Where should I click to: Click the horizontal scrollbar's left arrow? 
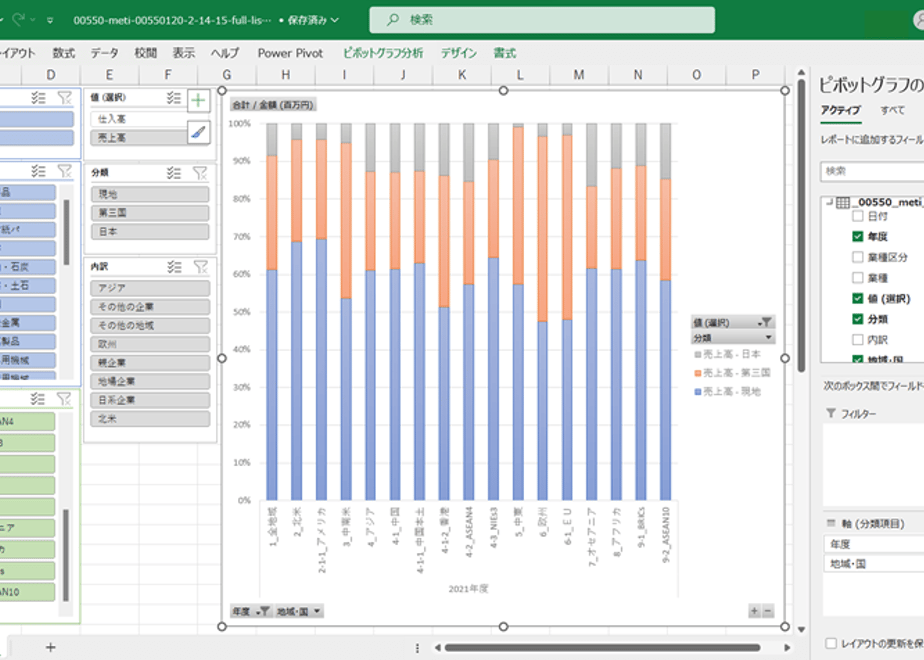click(x=437, y=648)
